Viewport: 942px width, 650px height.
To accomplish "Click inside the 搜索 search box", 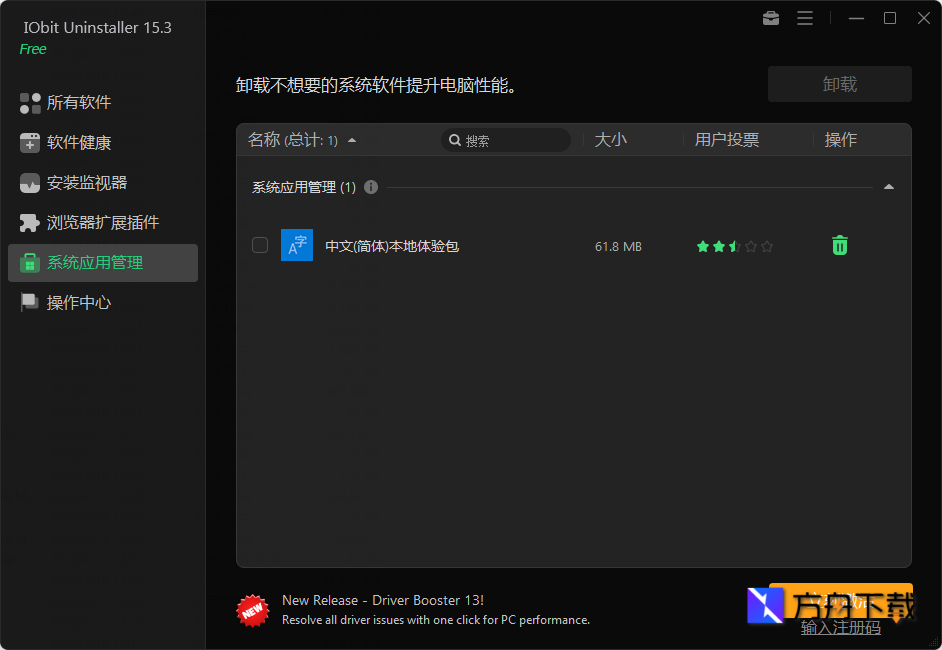I will [505, 140].
